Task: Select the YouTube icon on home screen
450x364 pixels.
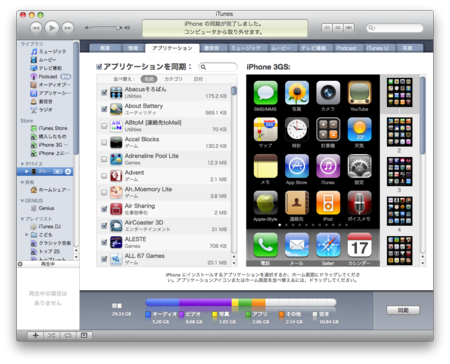Action: click(x=359, y=93)
